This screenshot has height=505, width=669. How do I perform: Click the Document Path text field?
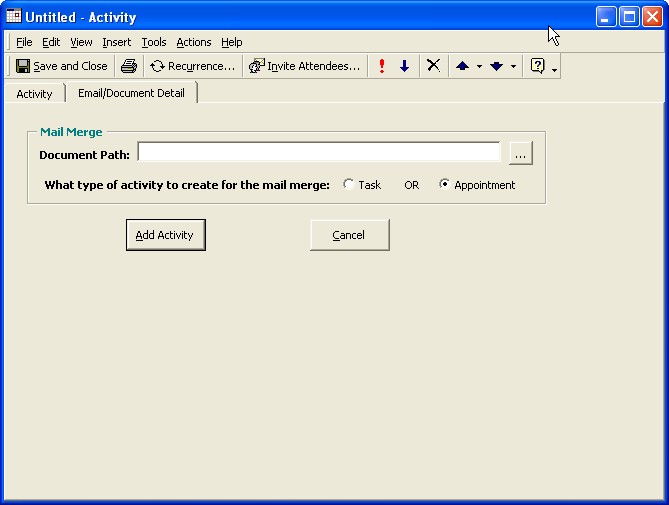pos(319,153)
